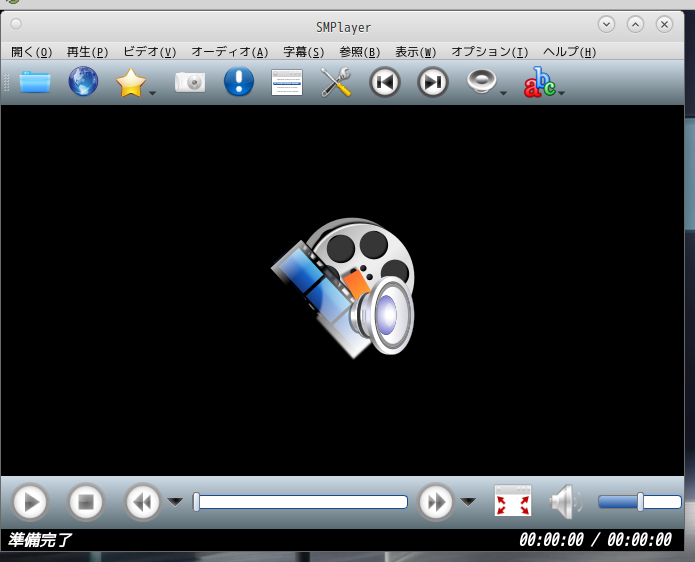Open the 表示(W) menu
The width and height of the screenshot is (695, 562).
click(x=416, y=52)
